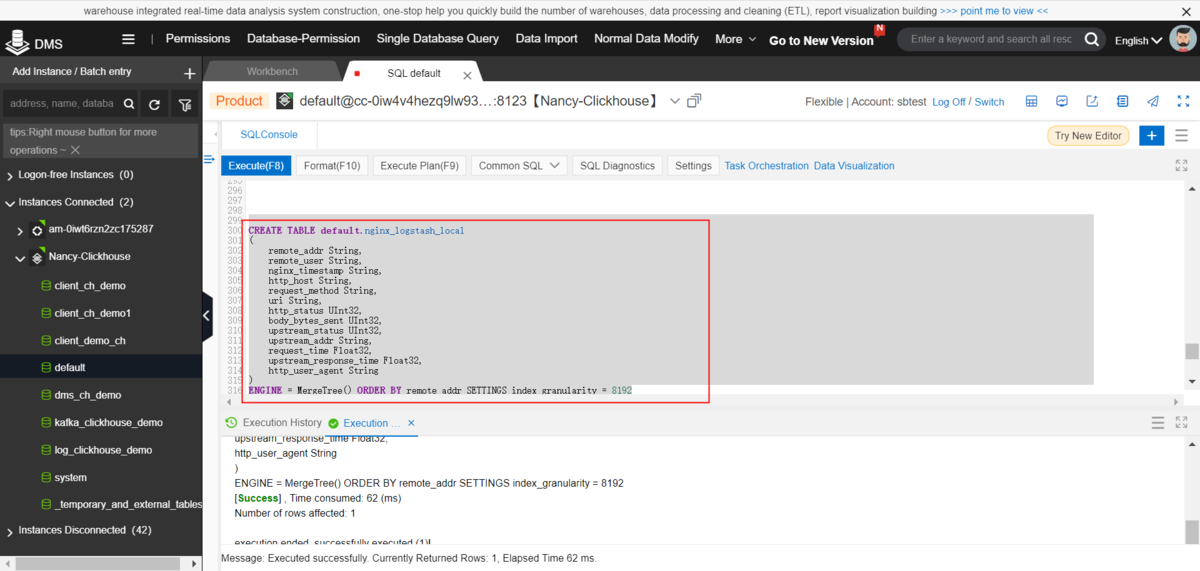Open the execution results list menu icon

coord(1158,423)
